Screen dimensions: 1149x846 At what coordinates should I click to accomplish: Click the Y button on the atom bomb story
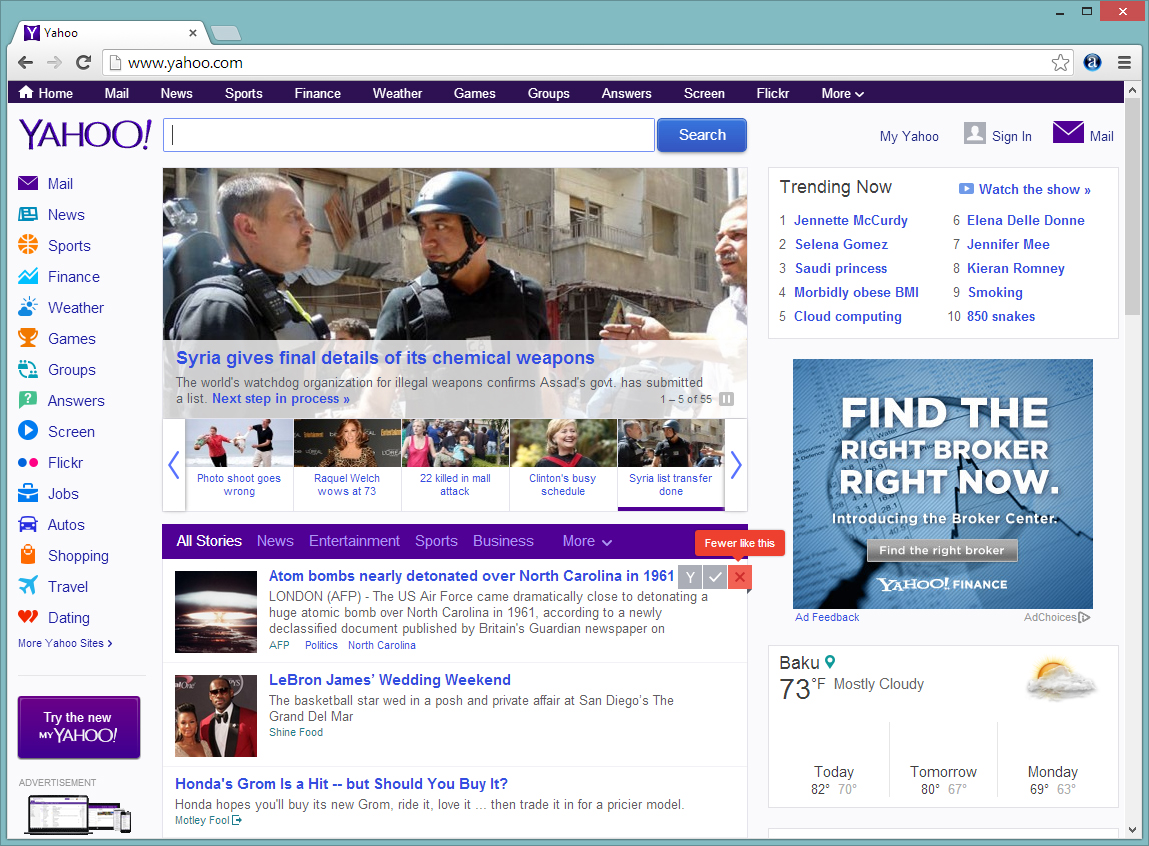click(690, 577)
